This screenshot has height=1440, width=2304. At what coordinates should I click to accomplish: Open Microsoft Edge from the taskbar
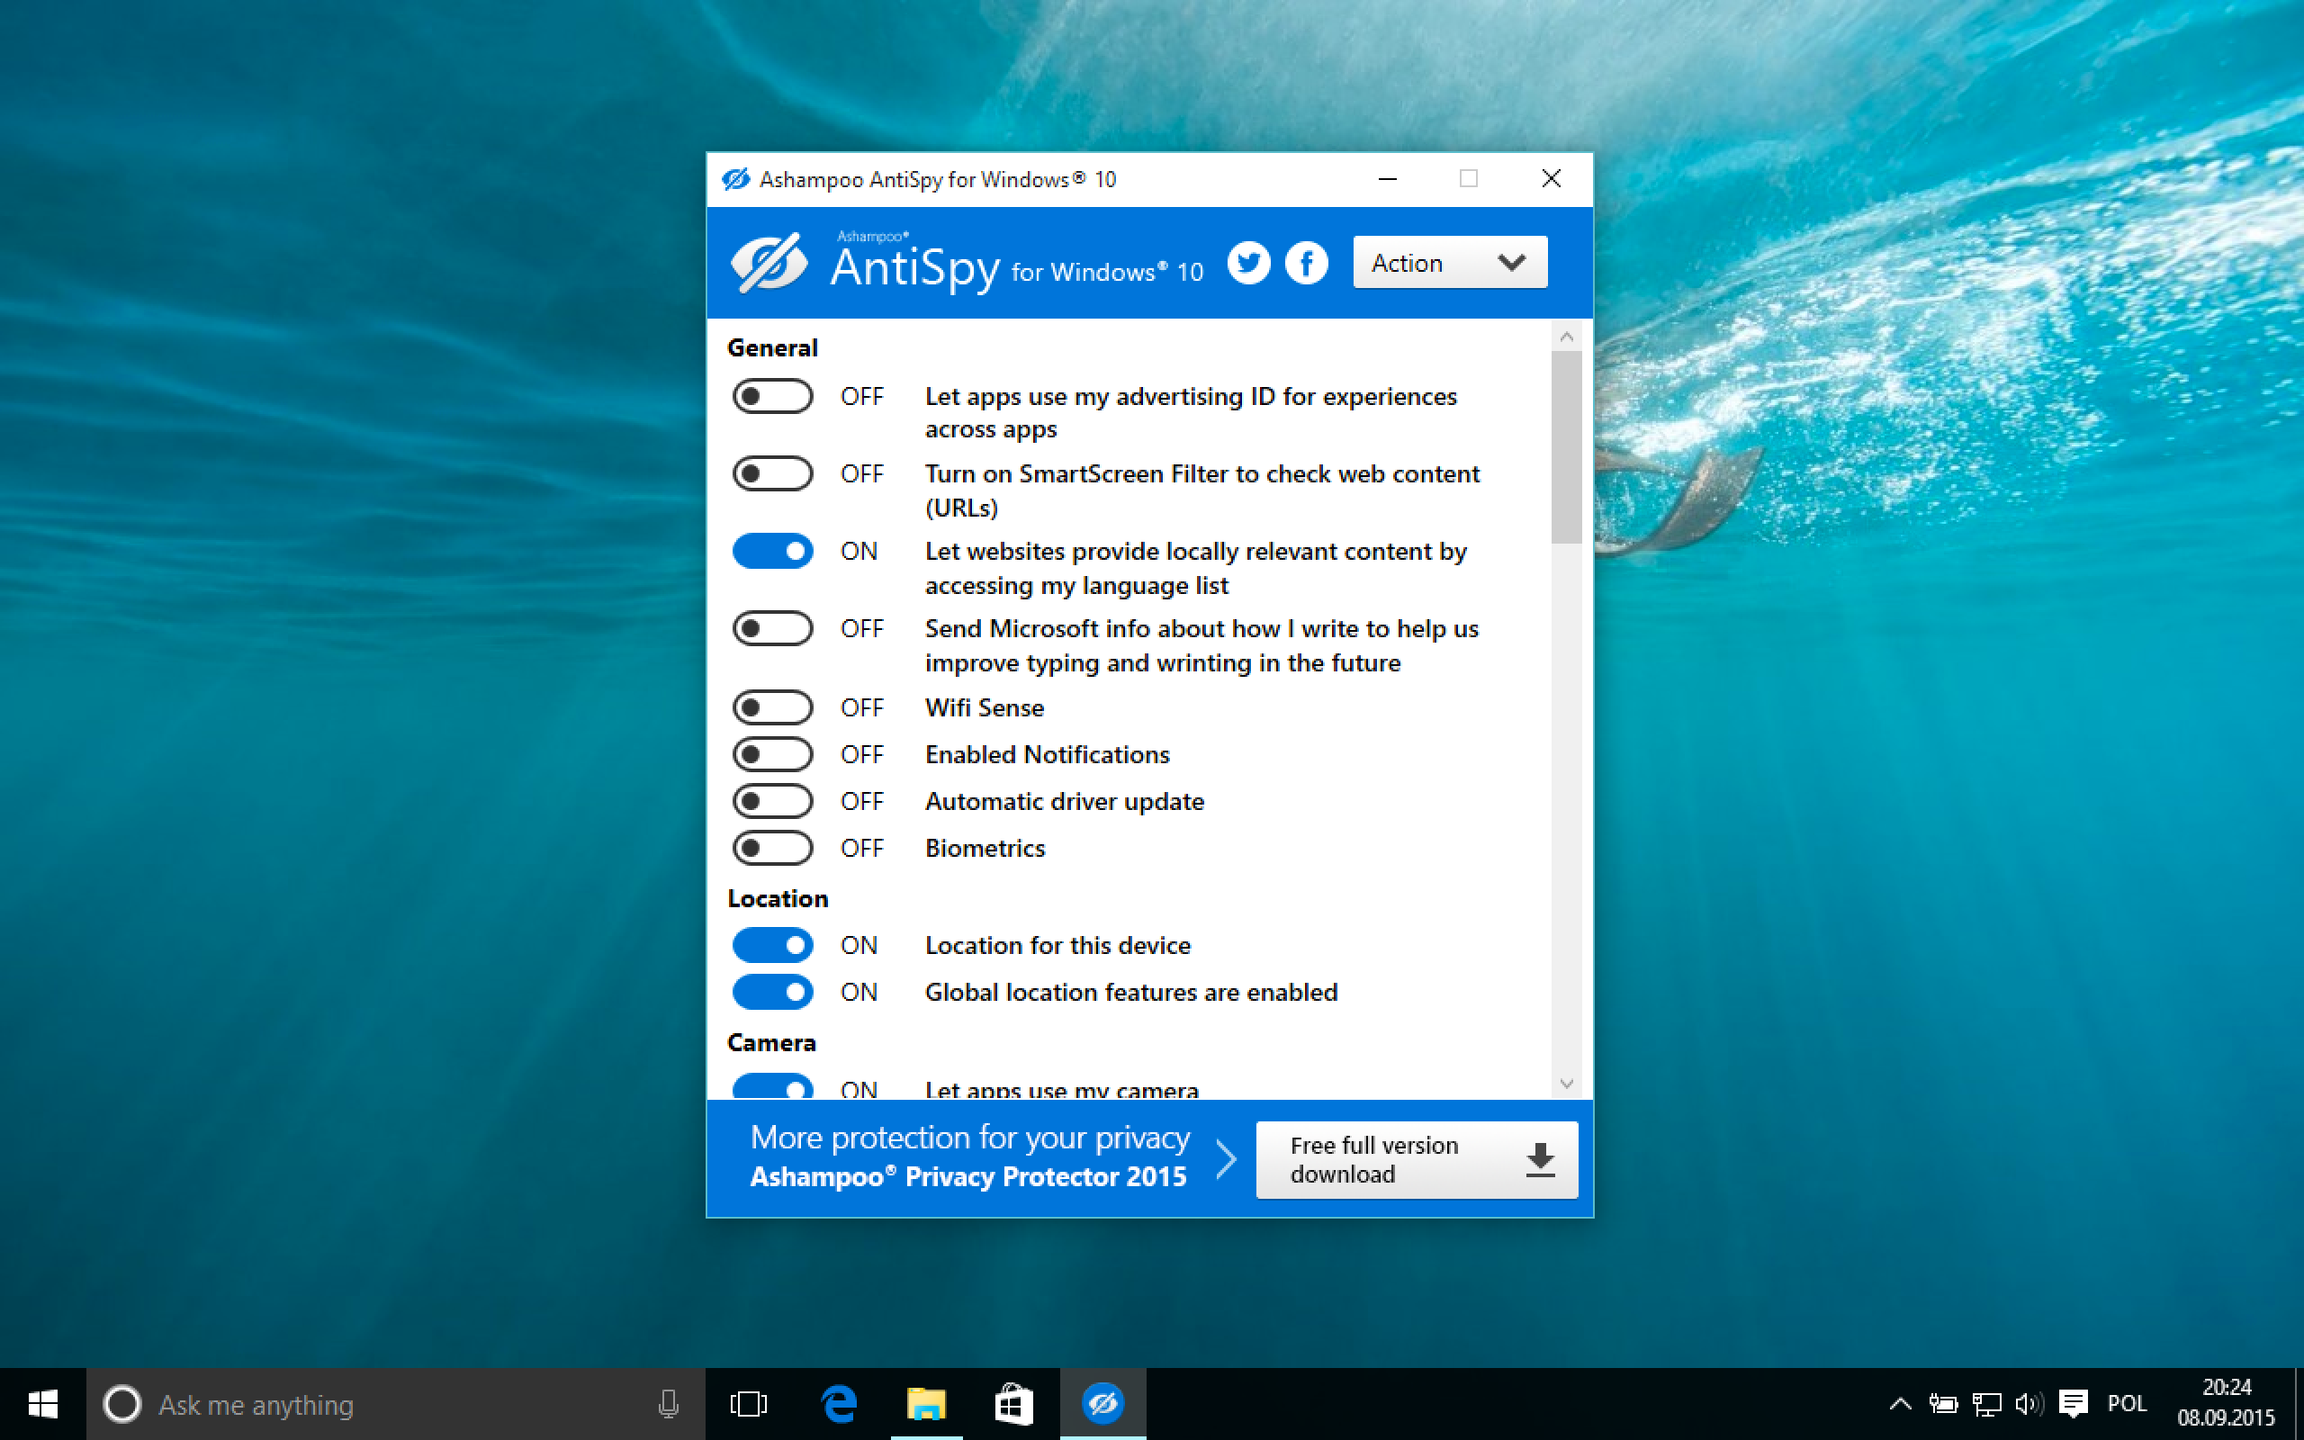839,1404
